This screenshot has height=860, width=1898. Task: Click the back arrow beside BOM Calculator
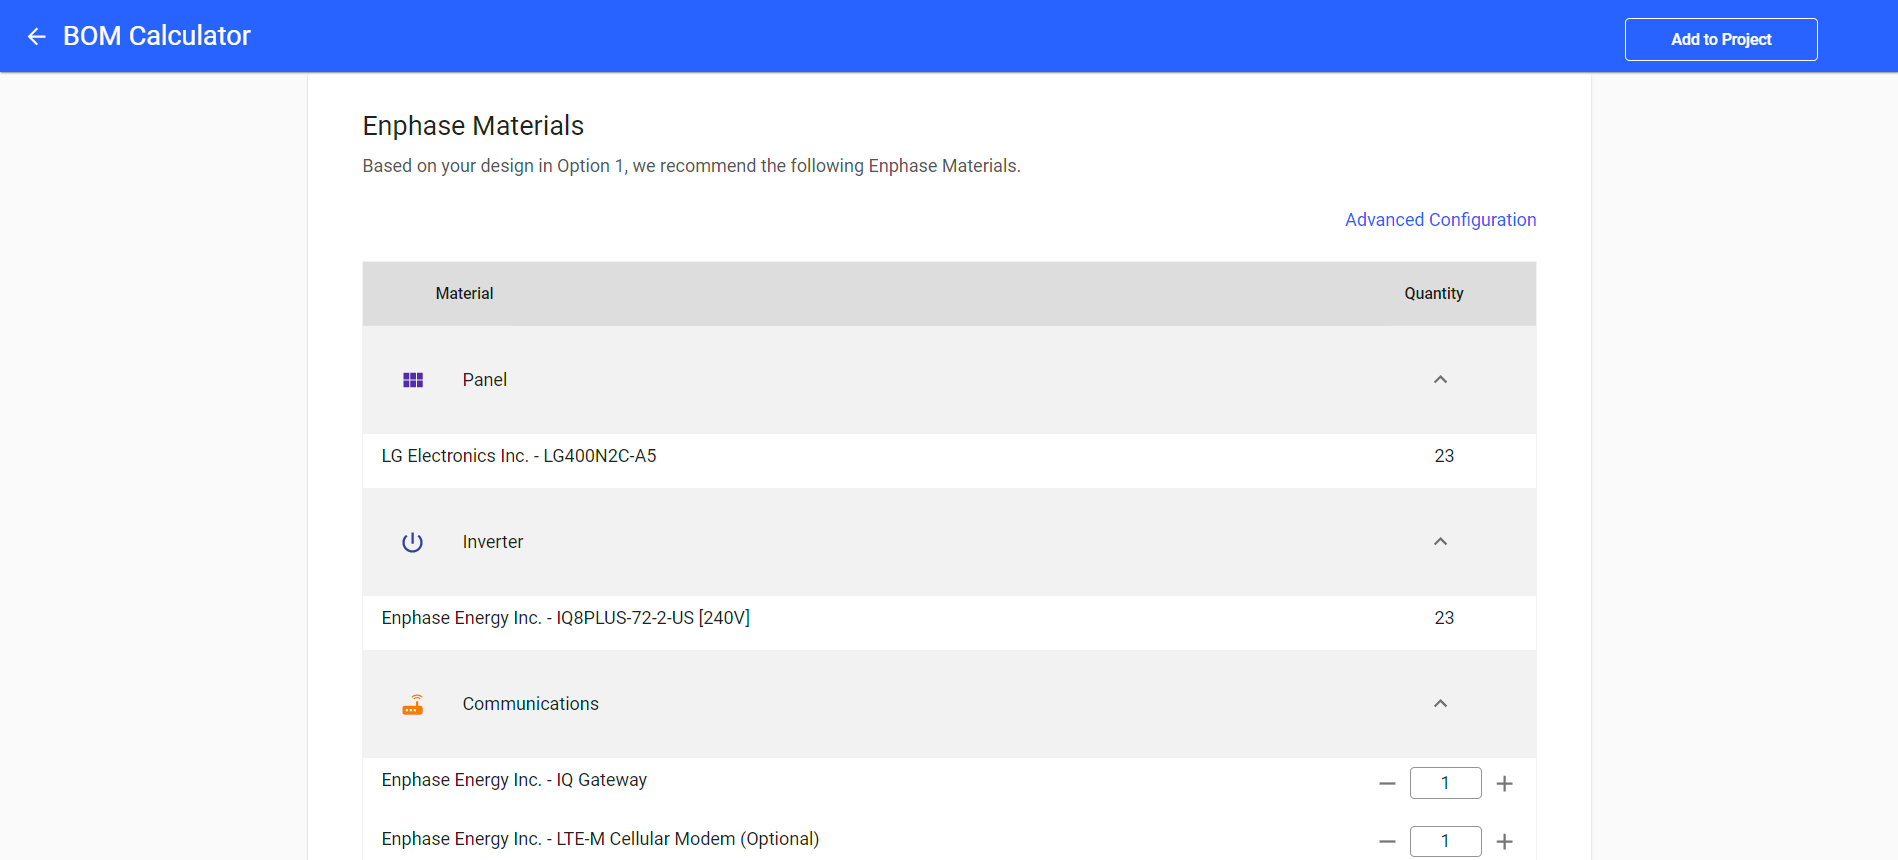pos(37,37)
